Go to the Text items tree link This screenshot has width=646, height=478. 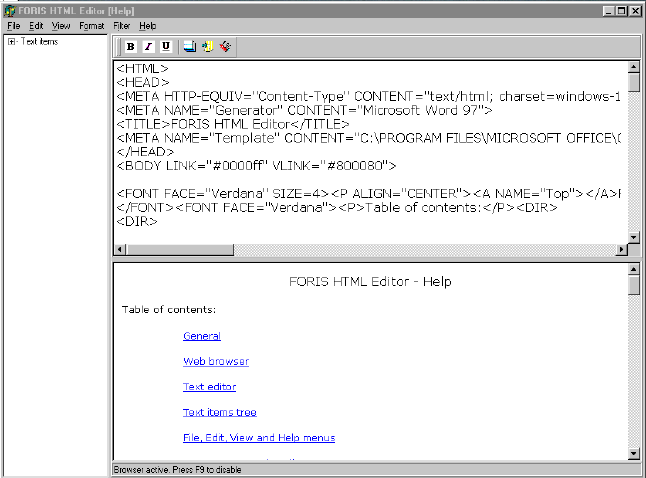pos(219,412)
